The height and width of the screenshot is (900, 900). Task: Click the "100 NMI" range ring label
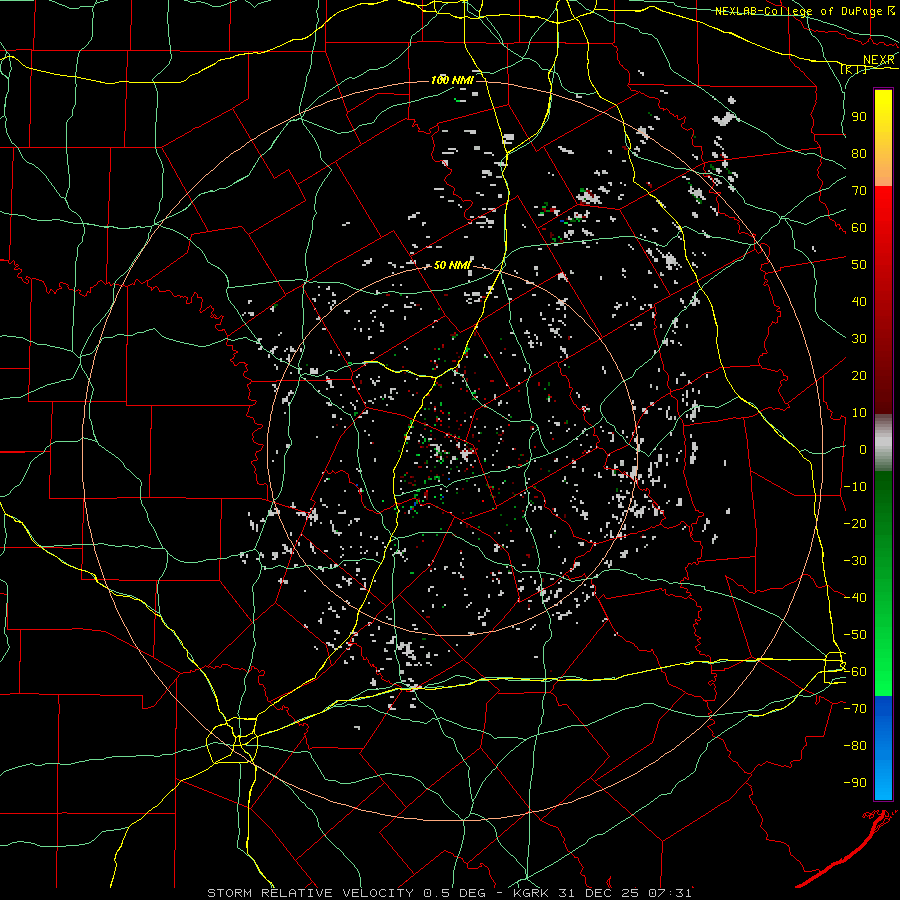tap(452, 80)
